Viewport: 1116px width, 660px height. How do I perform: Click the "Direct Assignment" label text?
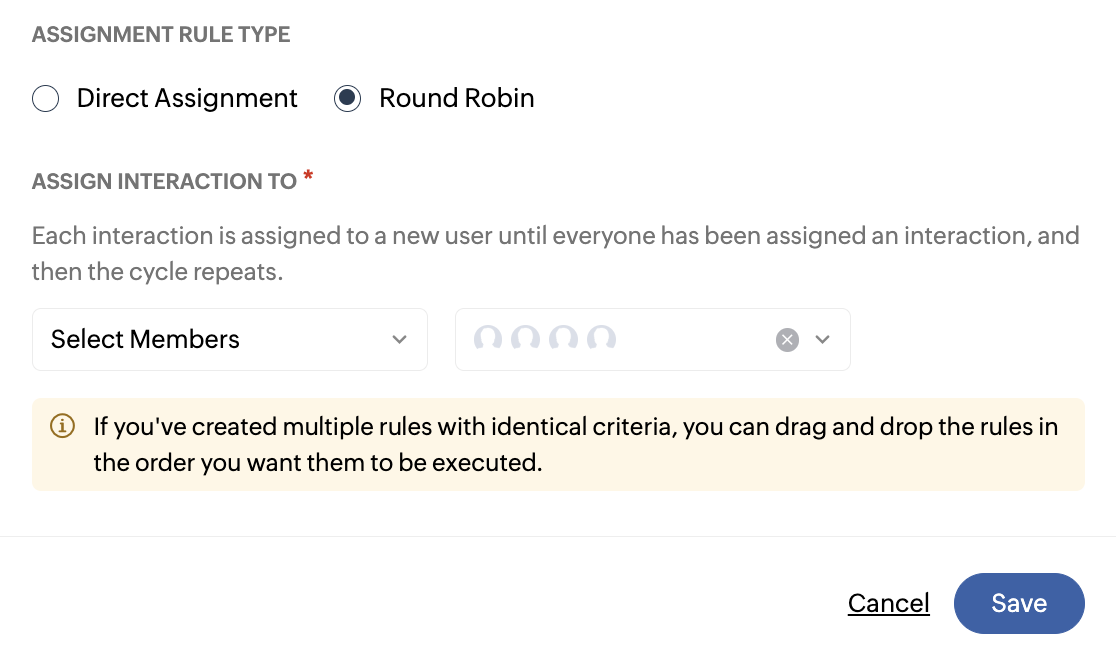pyautogui.click(x=187, y=99)
